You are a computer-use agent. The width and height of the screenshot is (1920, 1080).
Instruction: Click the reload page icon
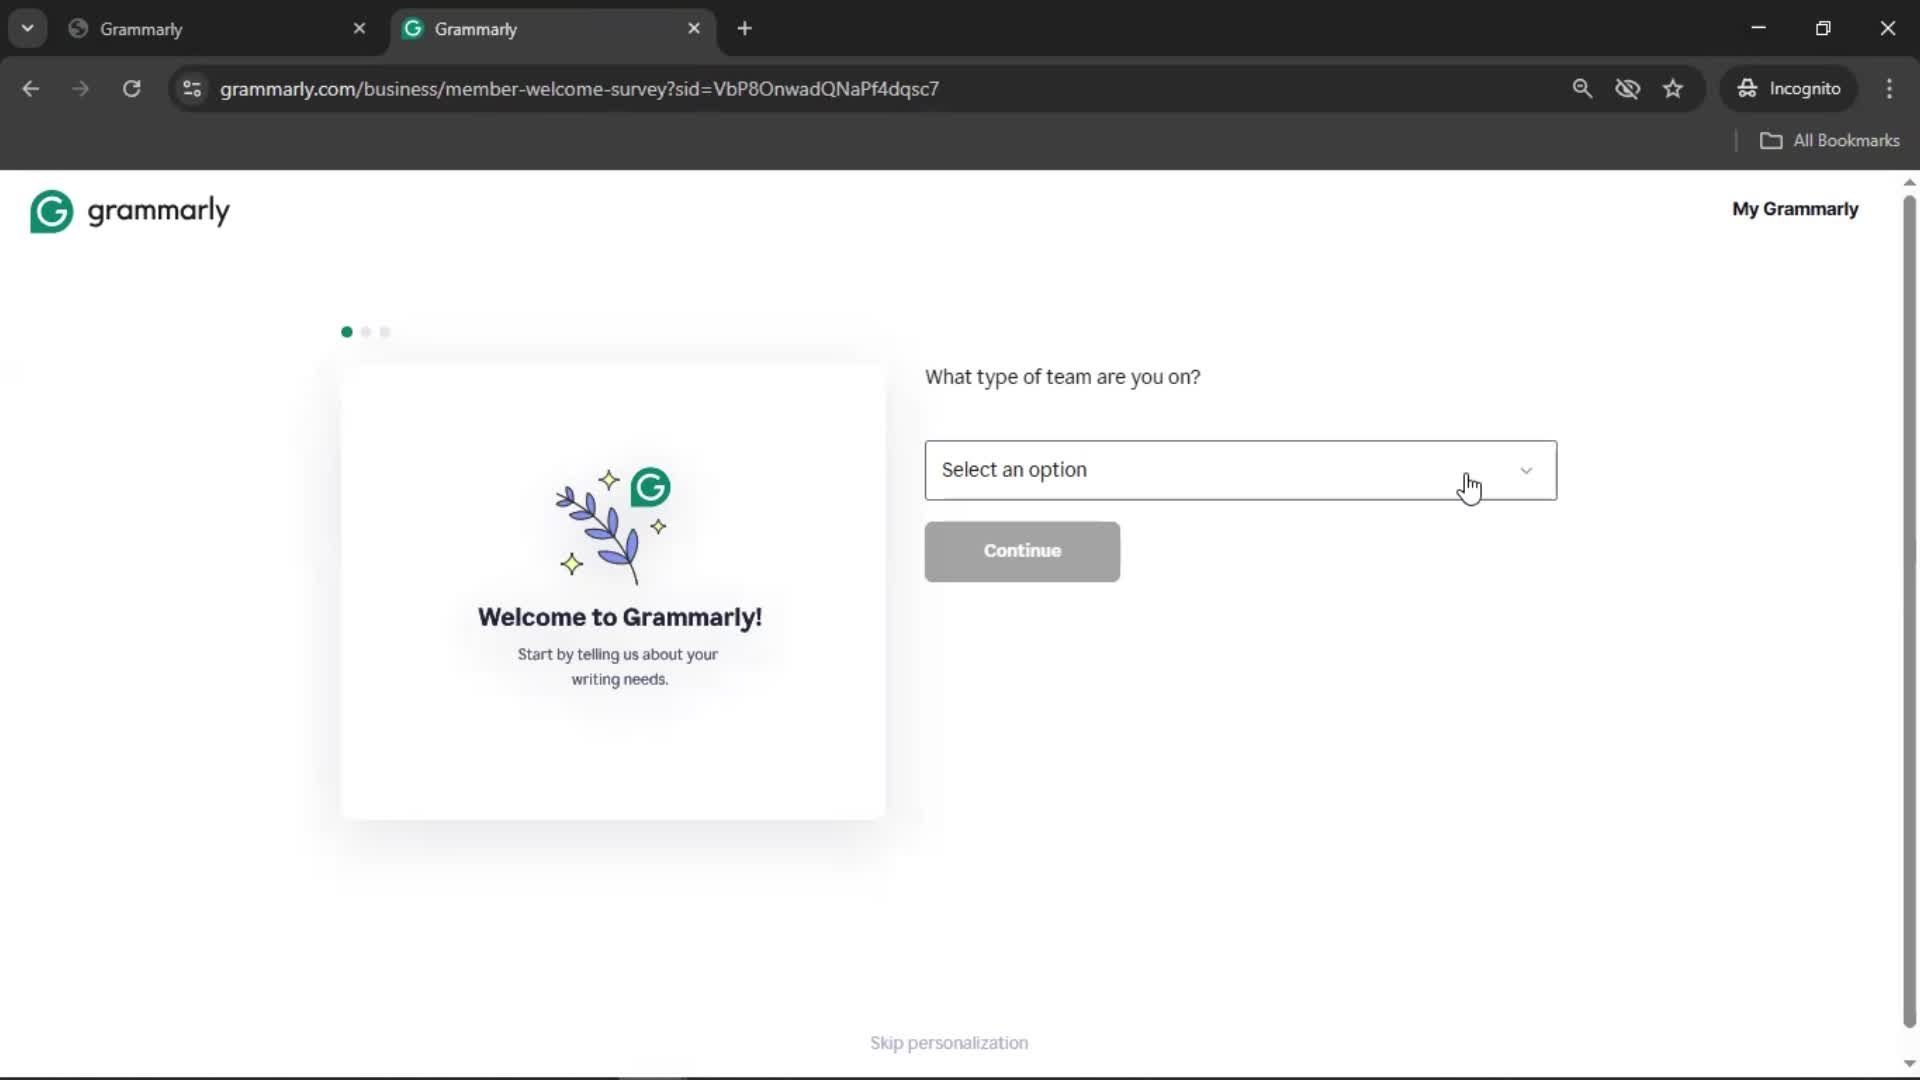[131, 89]
